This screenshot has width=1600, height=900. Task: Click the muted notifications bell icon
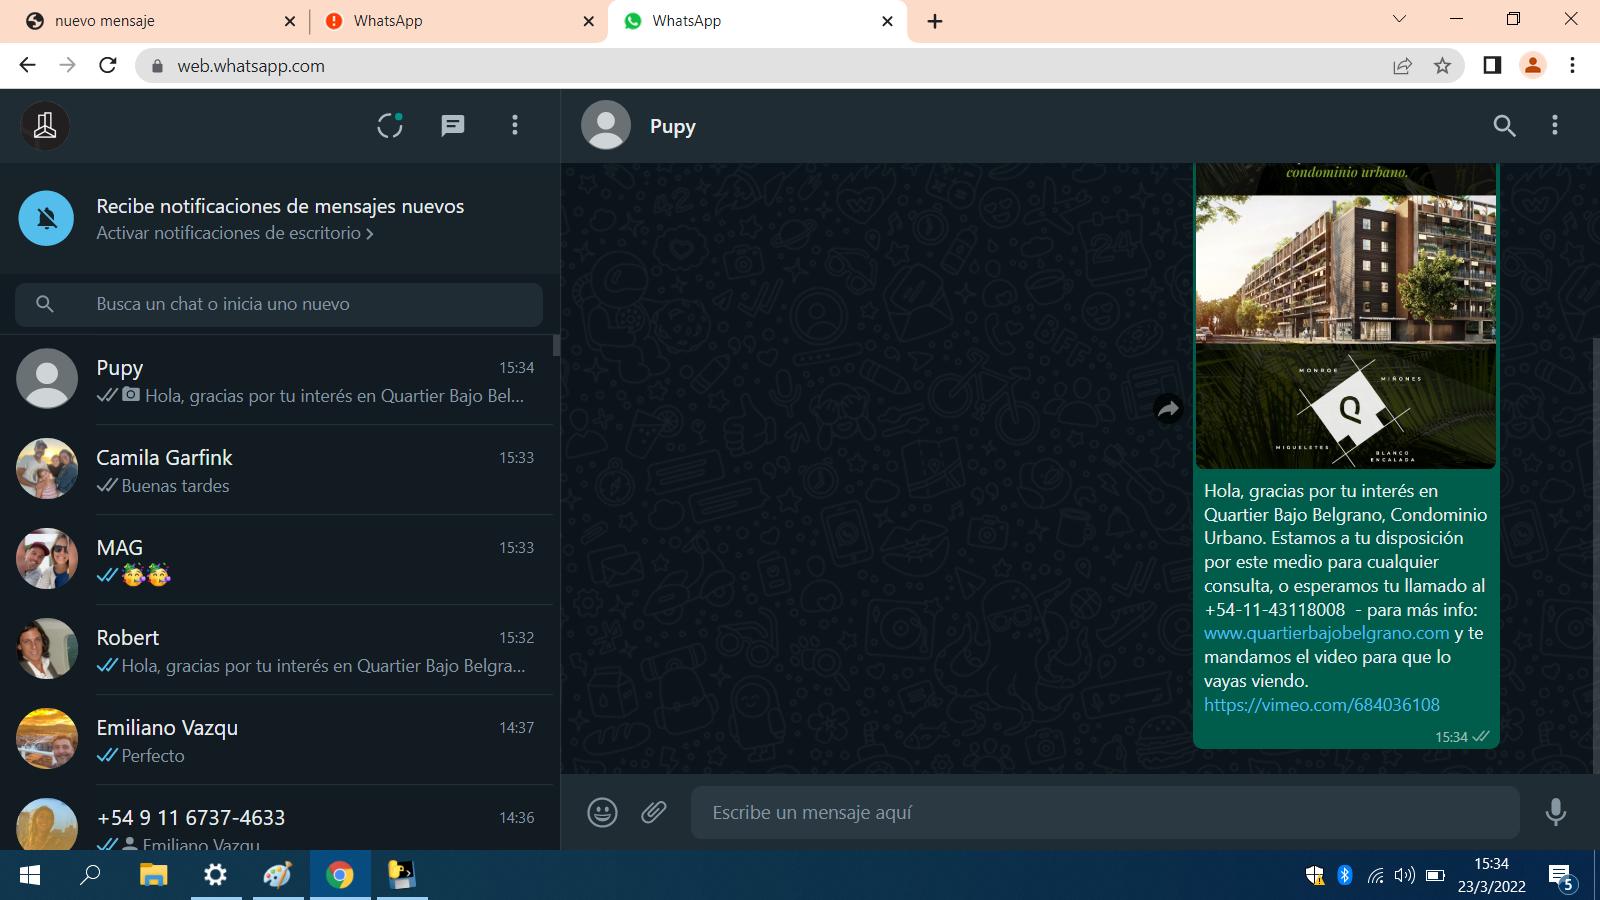[x=46, y=218]
